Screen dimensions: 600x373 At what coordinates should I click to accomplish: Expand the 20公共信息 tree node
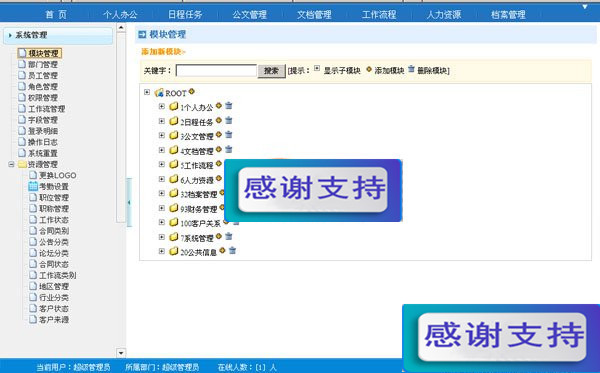(x=161, y=251)
